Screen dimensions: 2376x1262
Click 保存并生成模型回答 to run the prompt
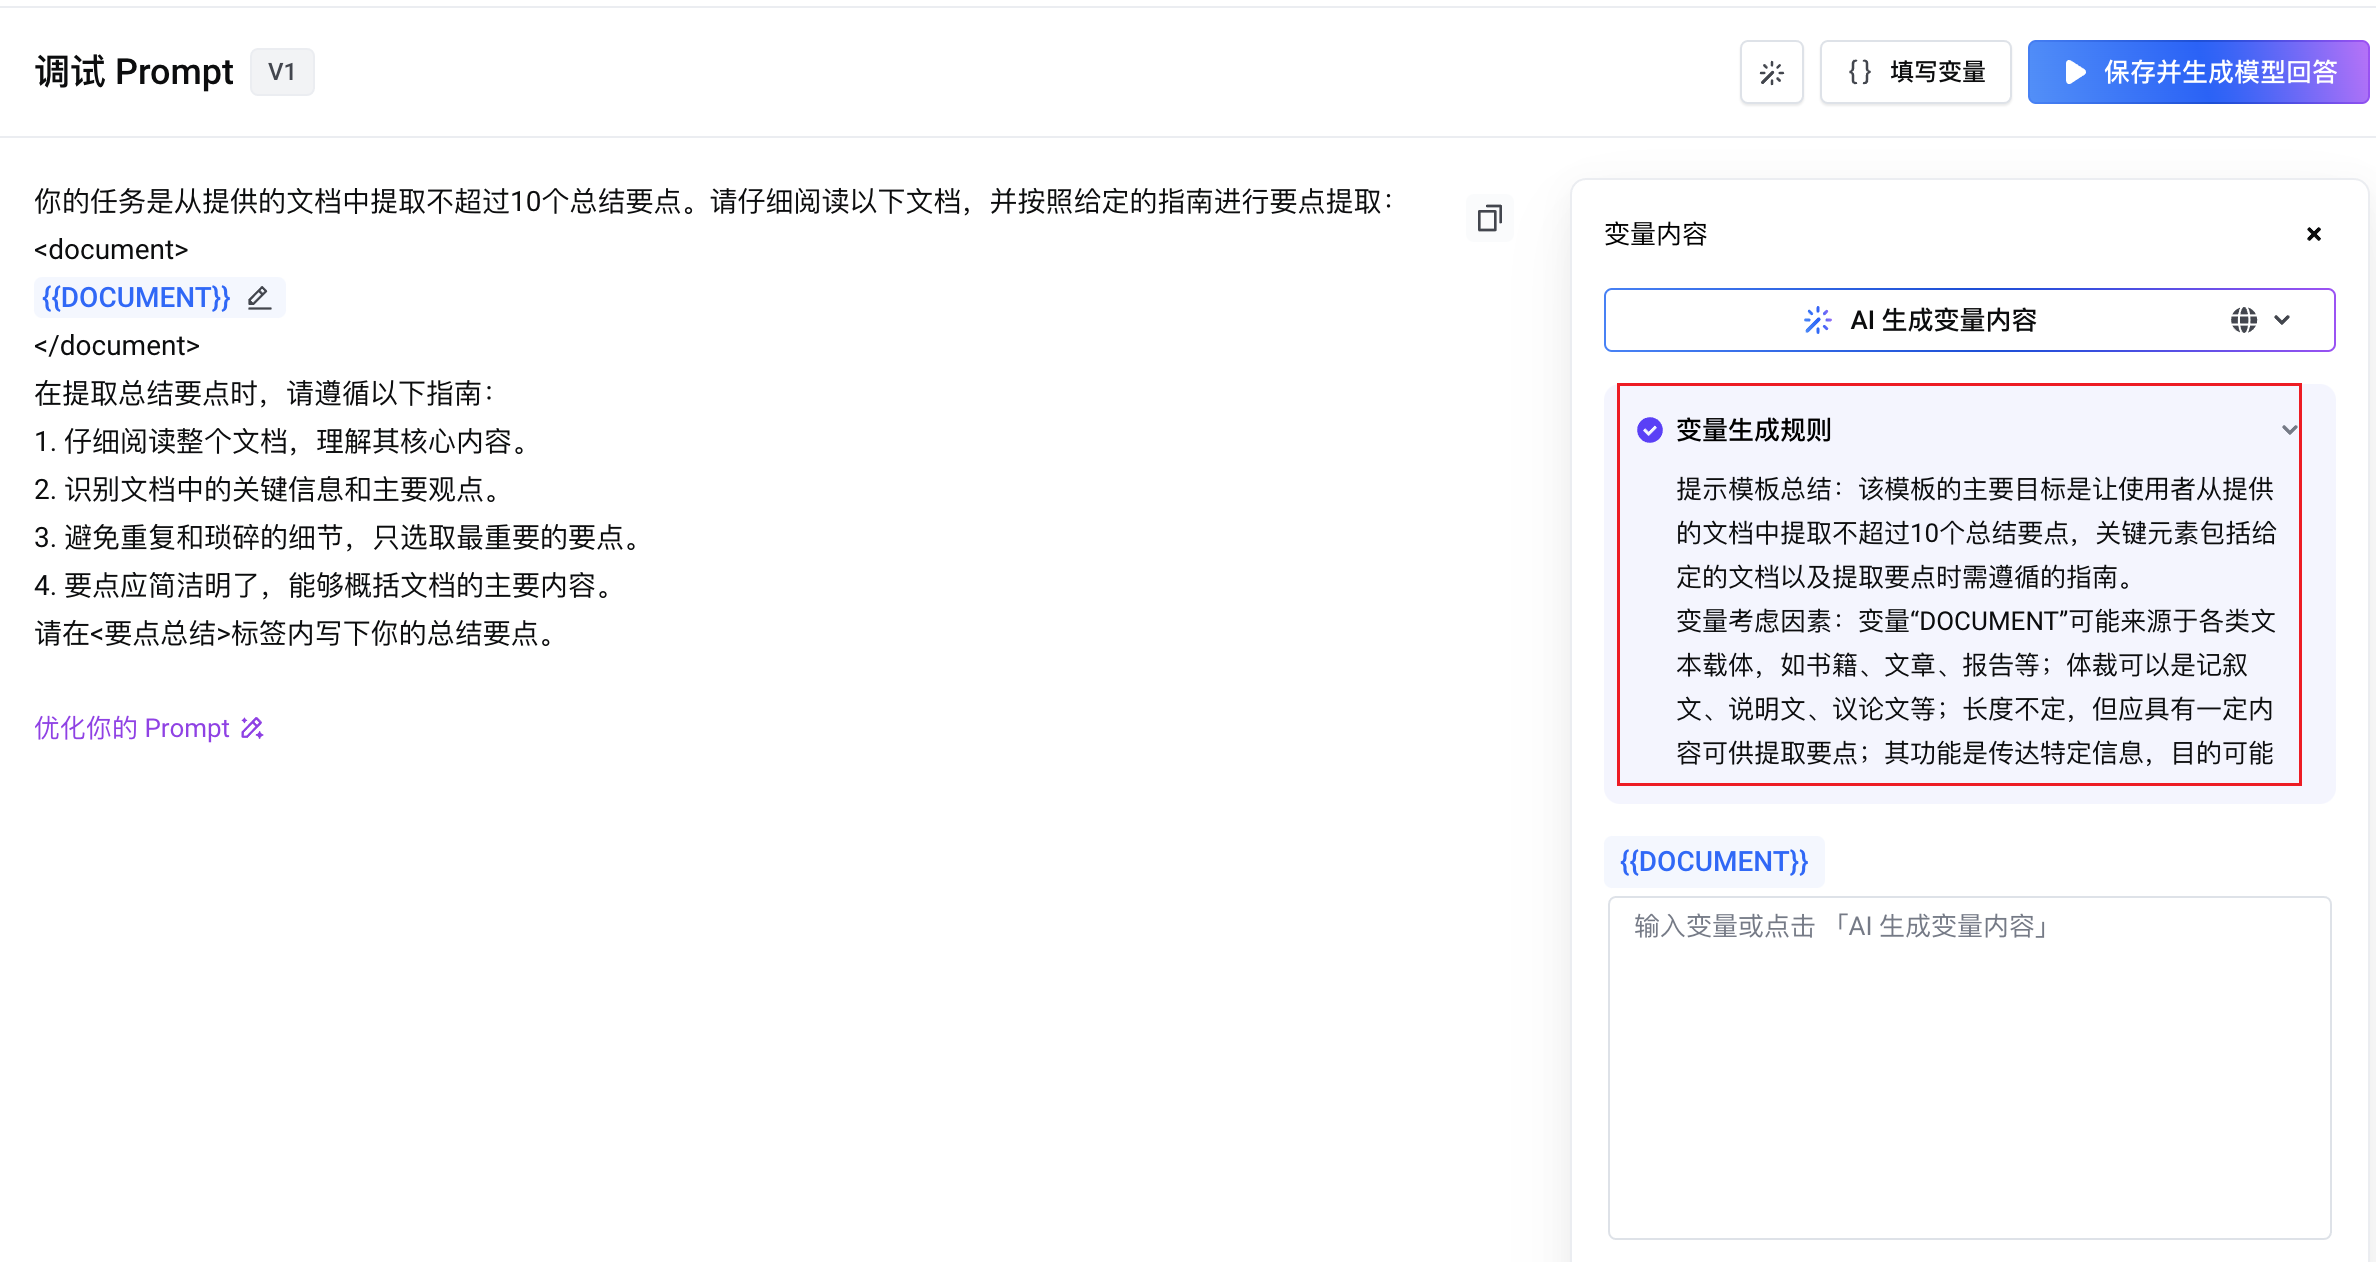pyautogui.click(x=2198, y=72)
